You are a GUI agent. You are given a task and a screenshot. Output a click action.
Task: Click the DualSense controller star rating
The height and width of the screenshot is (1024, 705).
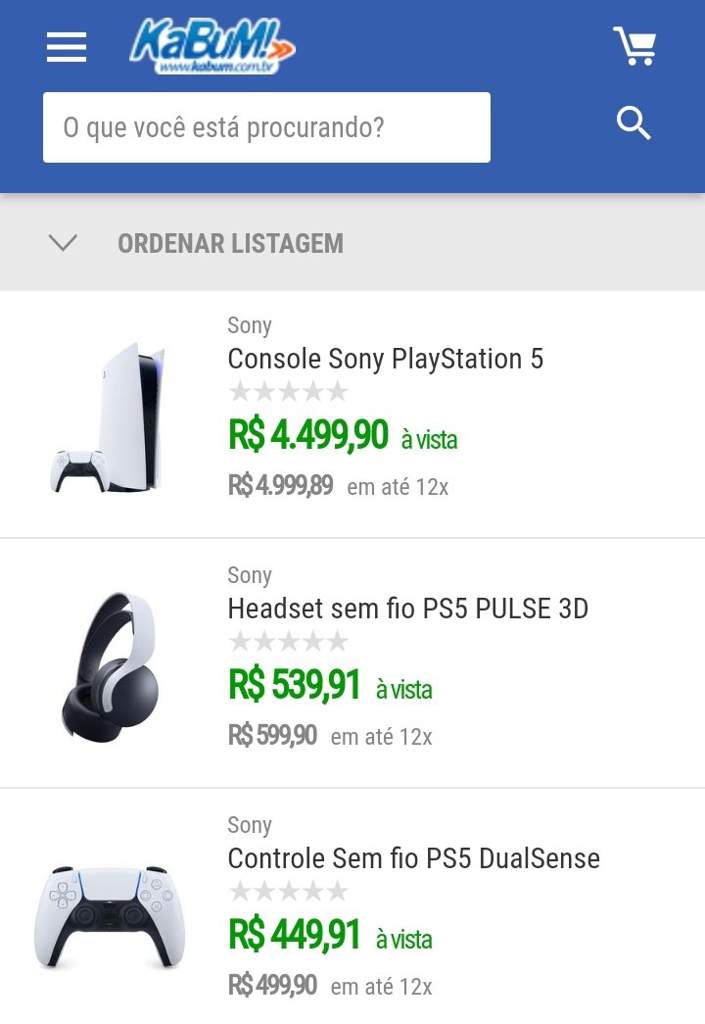point(288,891)
